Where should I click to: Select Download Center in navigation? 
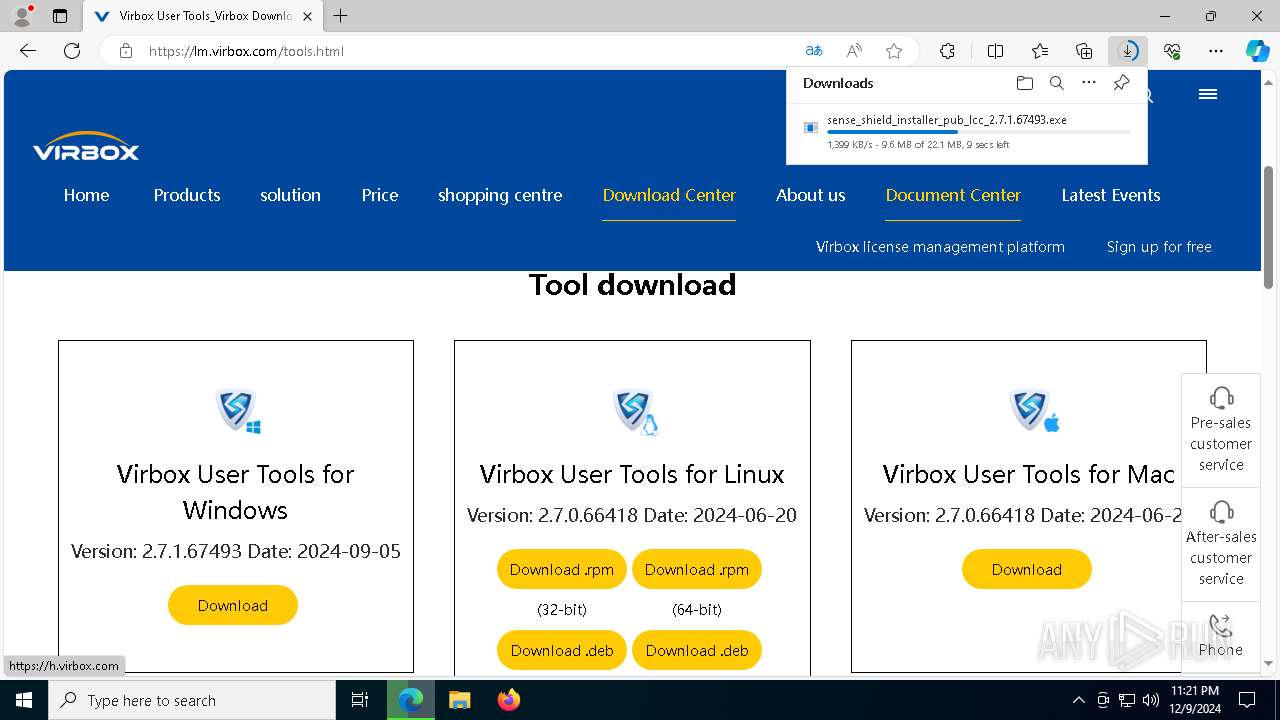click(669, 195)
